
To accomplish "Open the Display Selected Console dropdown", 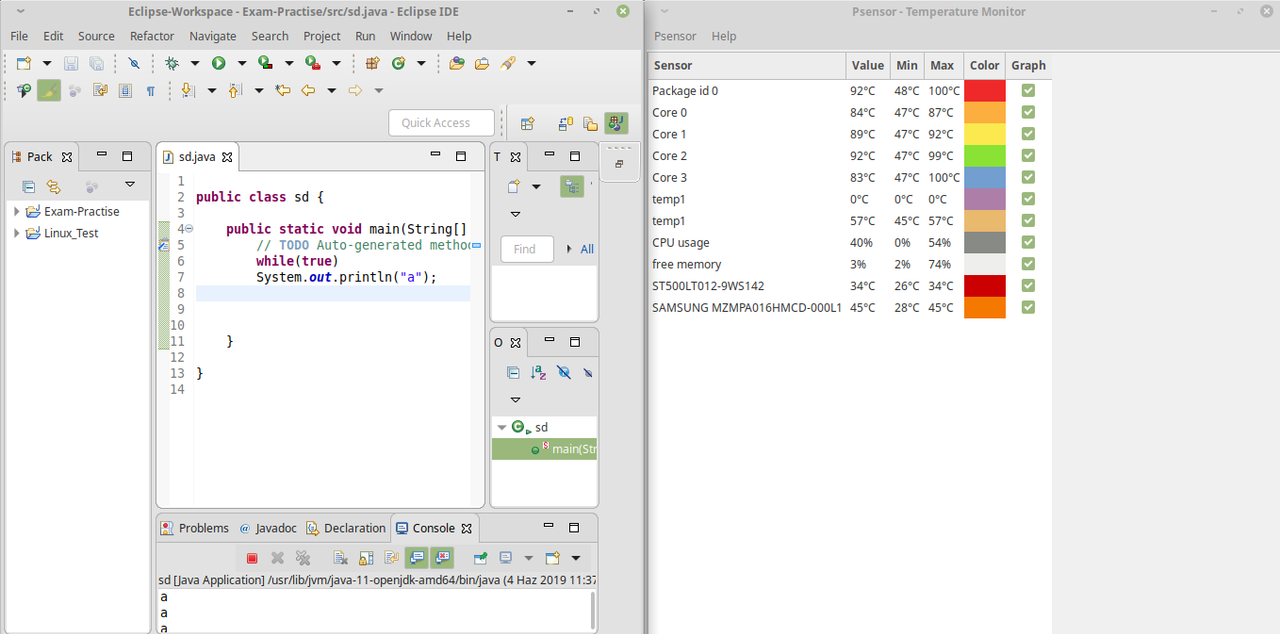I will (x=527, y=558).
